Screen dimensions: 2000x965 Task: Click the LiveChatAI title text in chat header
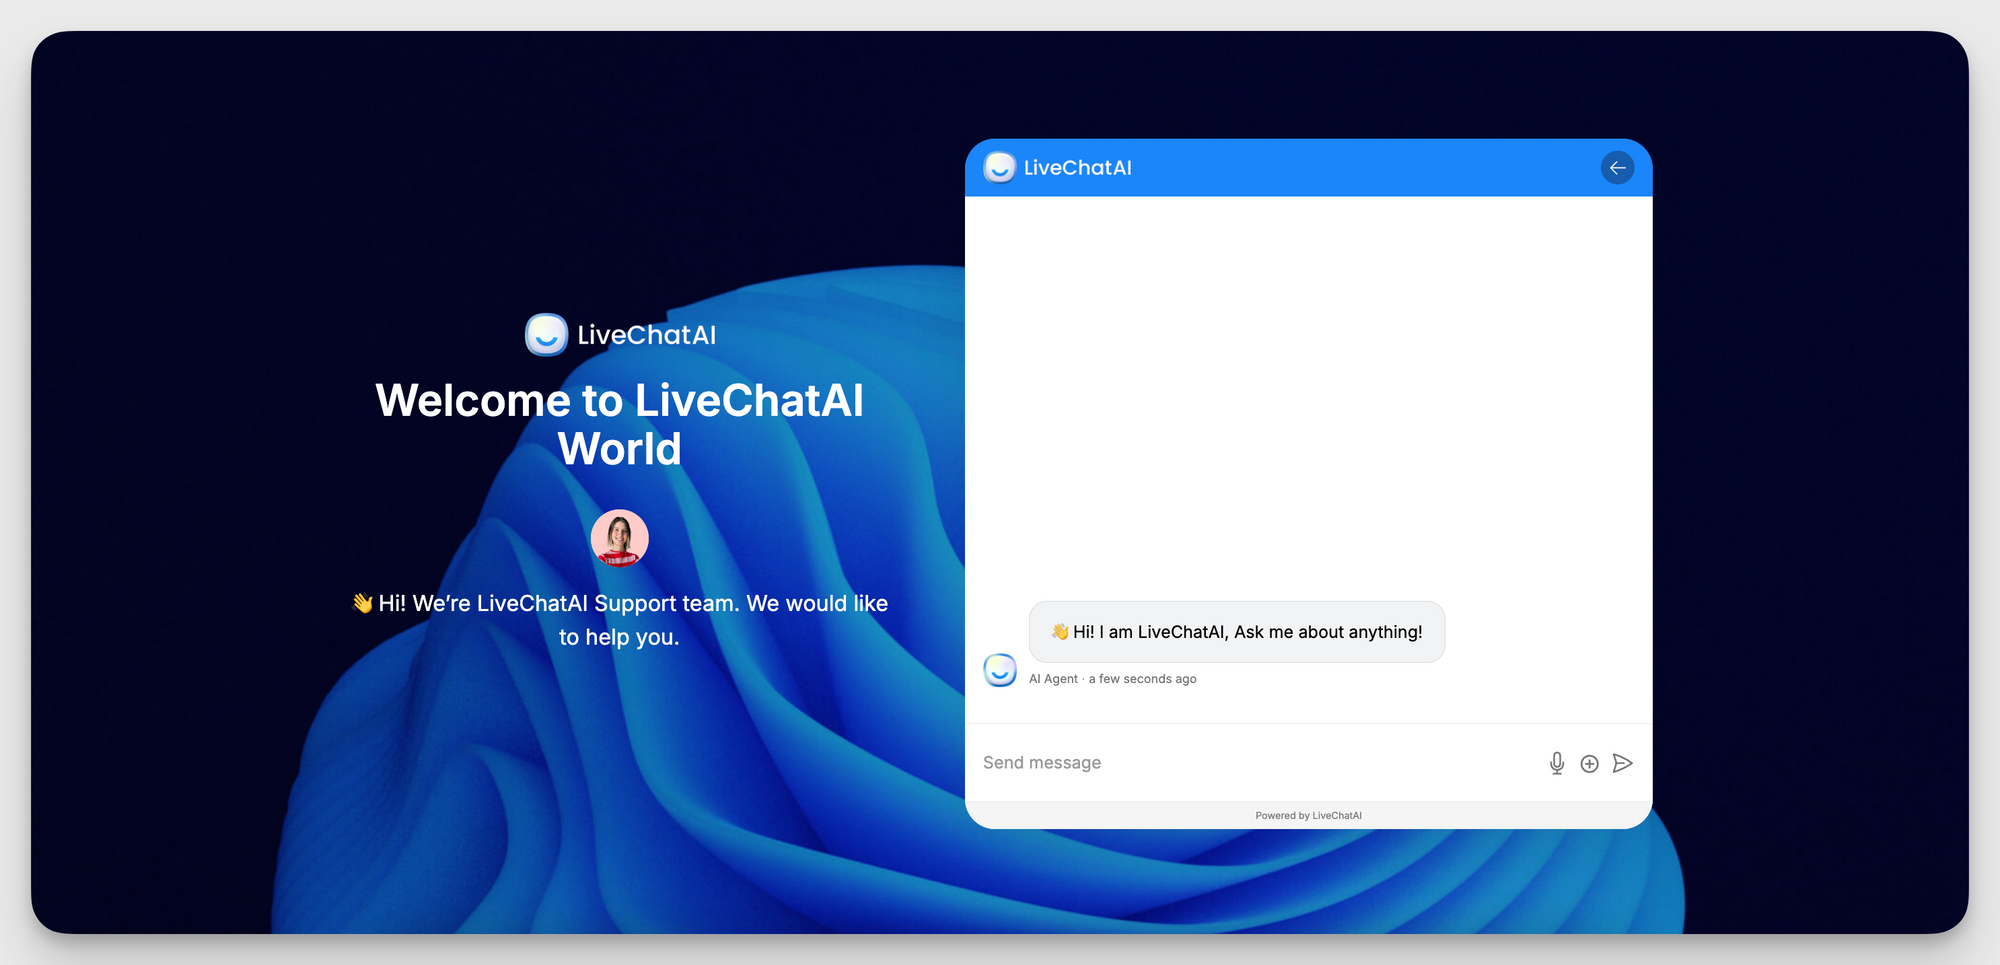(1078, 168)
